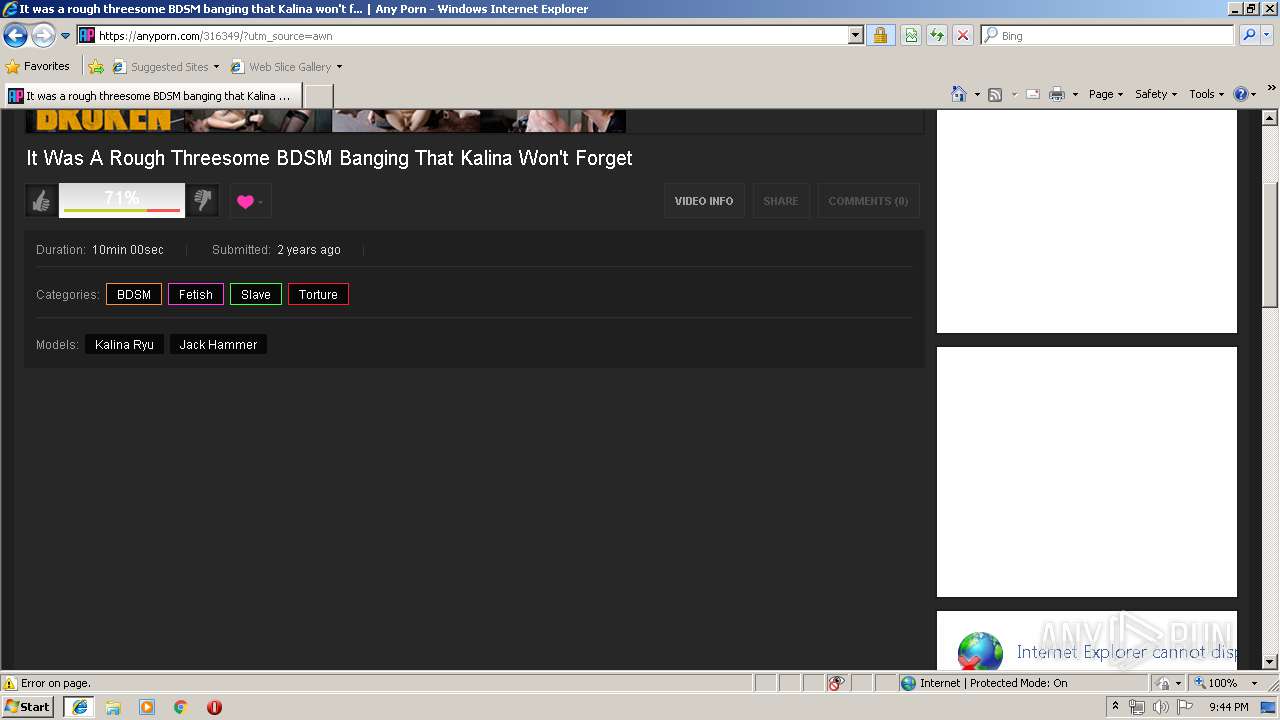The image size is (1280, 720).
Task: Expand the address bar autocomplete dropdown
Action: (855, 35)
